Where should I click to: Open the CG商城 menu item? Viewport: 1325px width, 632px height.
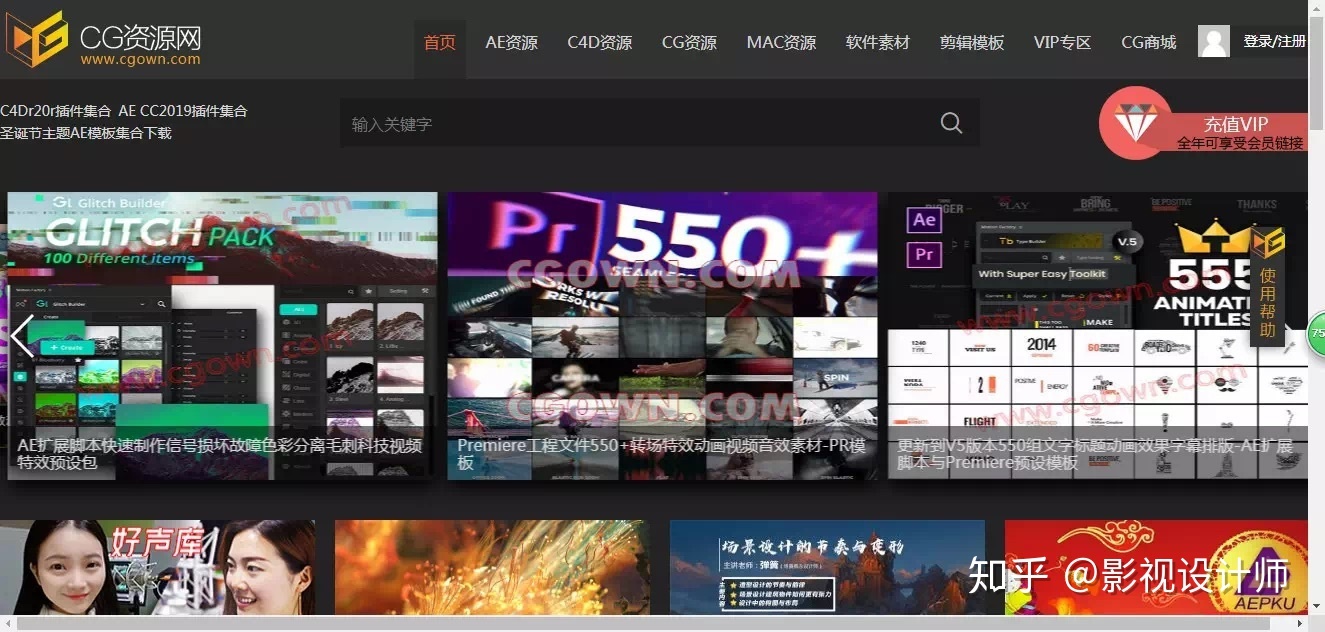1149,42
